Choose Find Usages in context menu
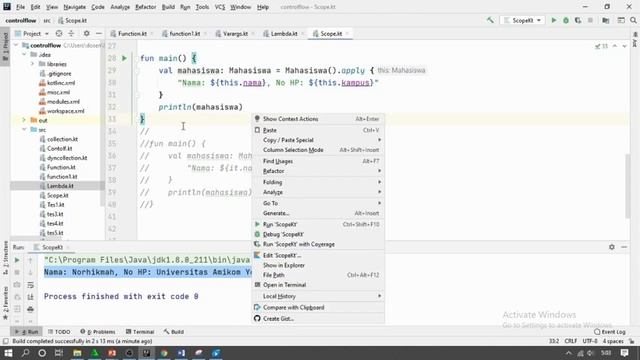Viewport: 640px width, 360px height. click(318, 161)
